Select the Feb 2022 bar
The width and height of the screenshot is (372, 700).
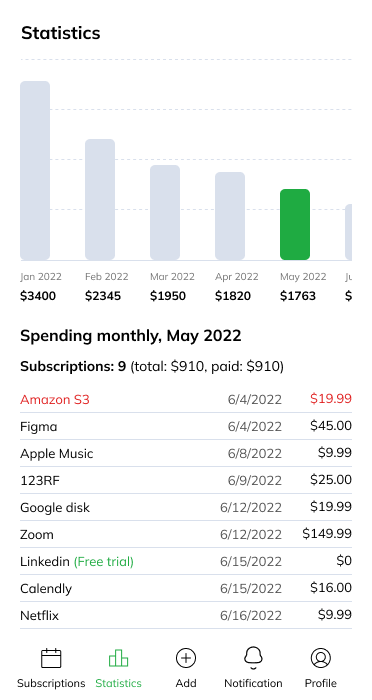point(100,200)
